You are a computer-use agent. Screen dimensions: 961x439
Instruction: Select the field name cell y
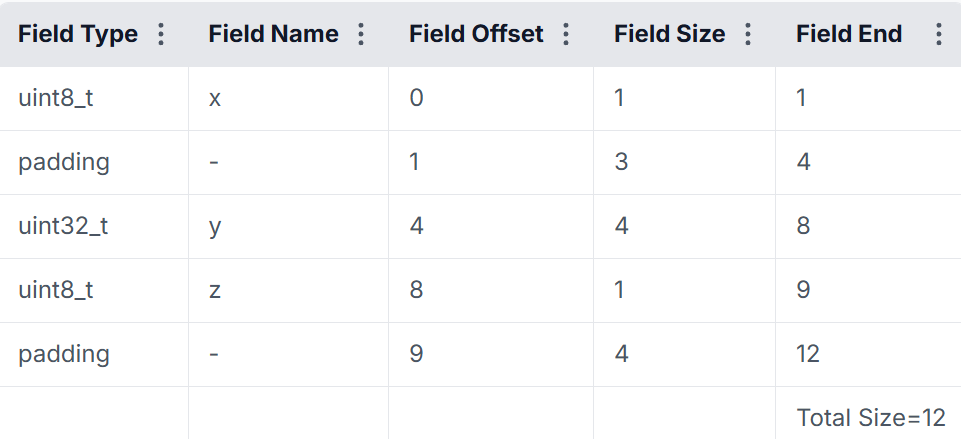[289, 227]
